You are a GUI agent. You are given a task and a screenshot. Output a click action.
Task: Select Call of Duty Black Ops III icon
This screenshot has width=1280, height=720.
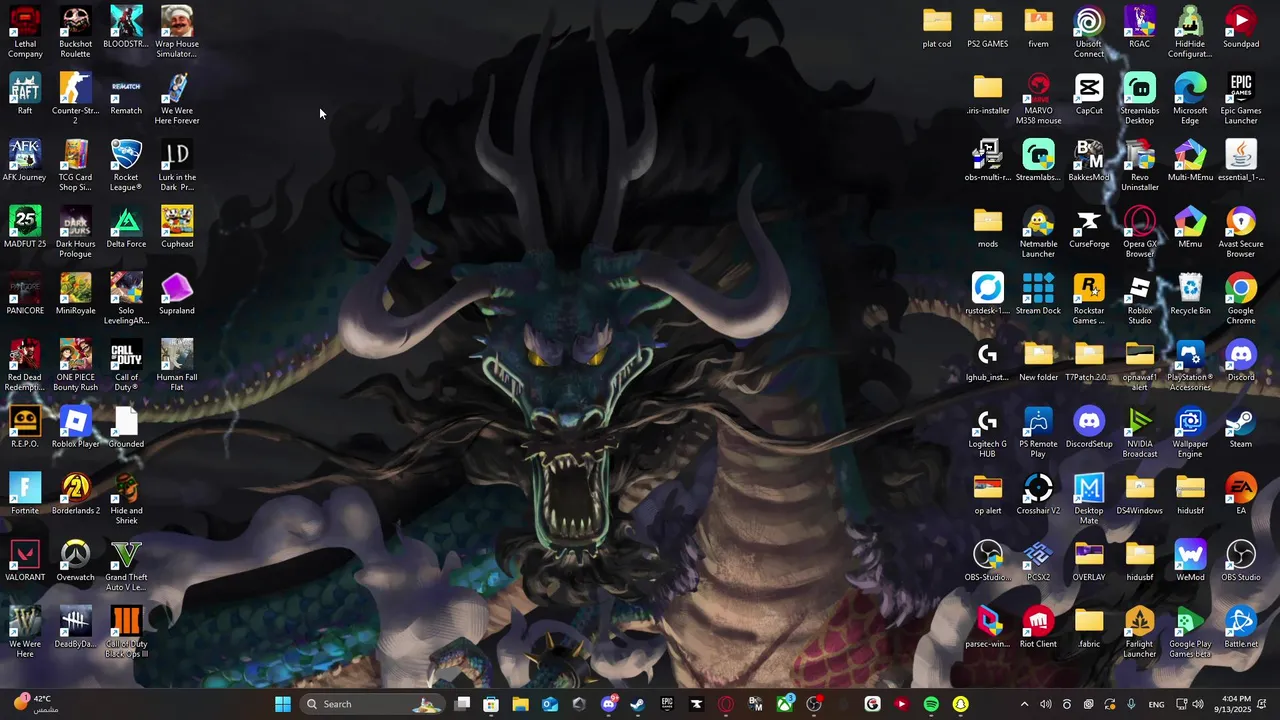pyautogui.click(x=126, y=632)
